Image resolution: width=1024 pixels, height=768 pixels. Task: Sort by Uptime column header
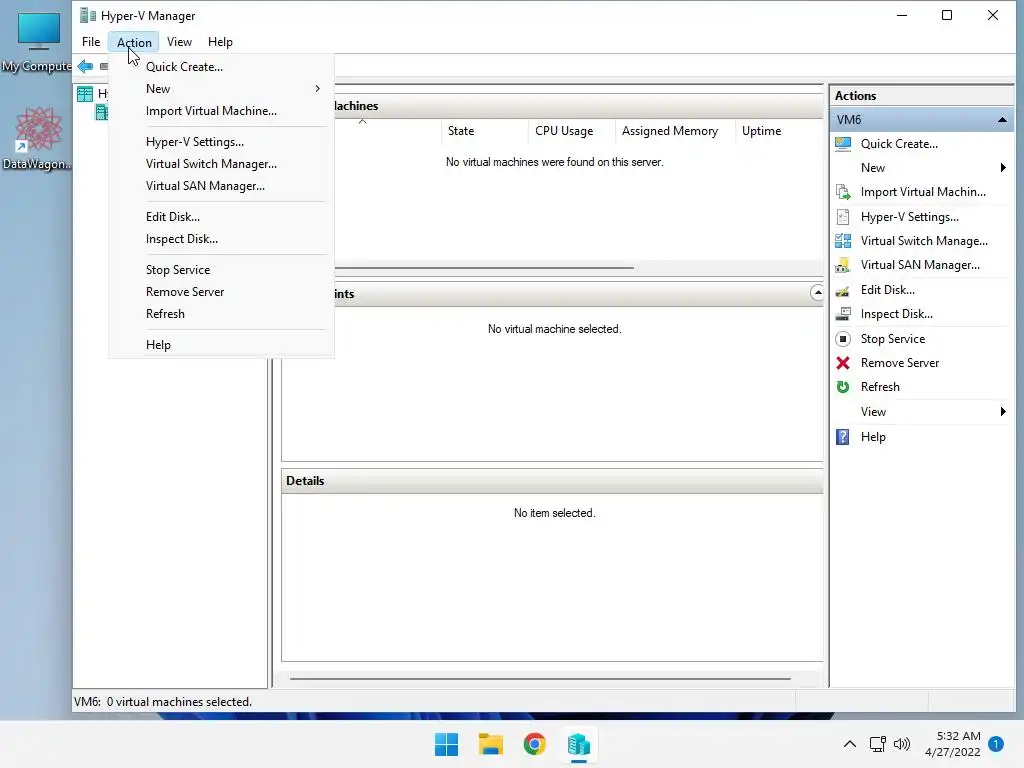[778, 131]
